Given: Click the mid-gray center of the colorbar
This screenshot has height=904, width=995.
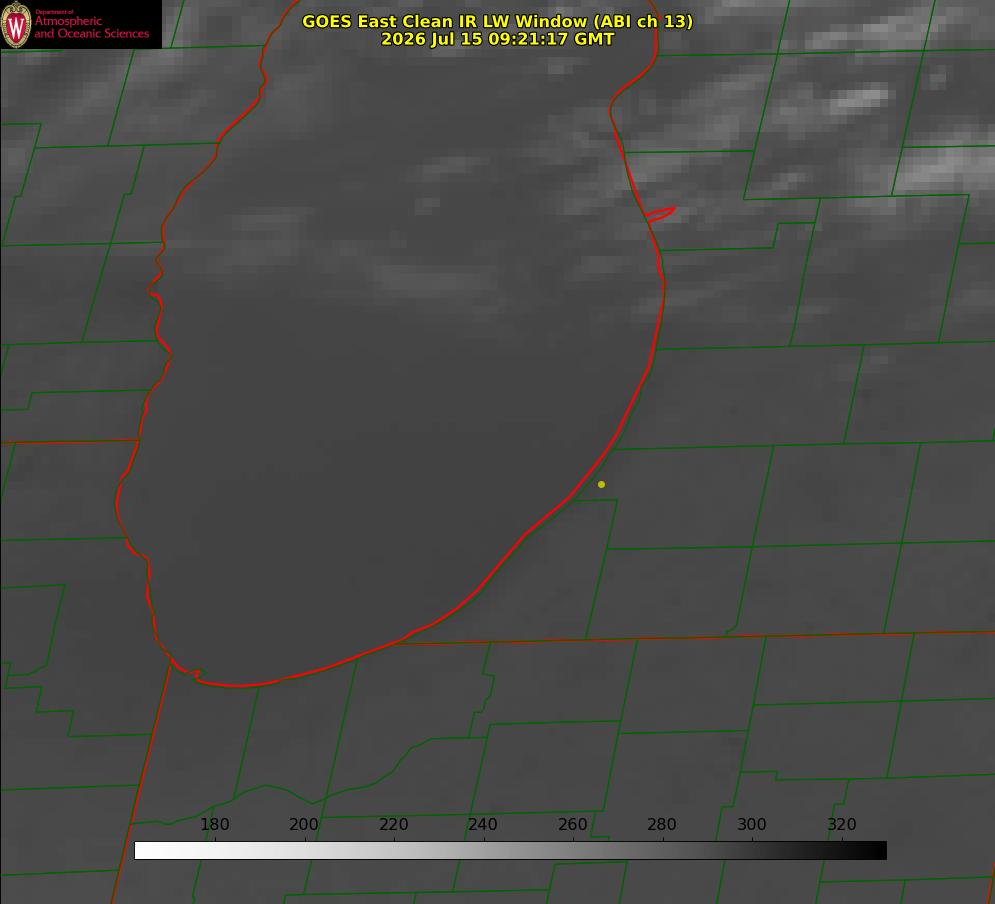Looking at the screenshot, I should tap(510, 851).
